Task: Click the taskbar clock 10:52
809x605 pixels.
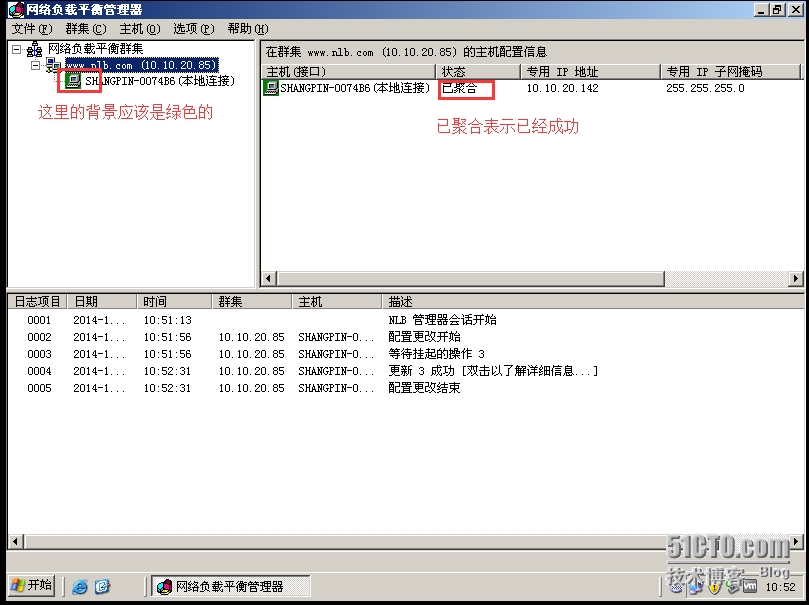Action: click(x=780, y=587)
